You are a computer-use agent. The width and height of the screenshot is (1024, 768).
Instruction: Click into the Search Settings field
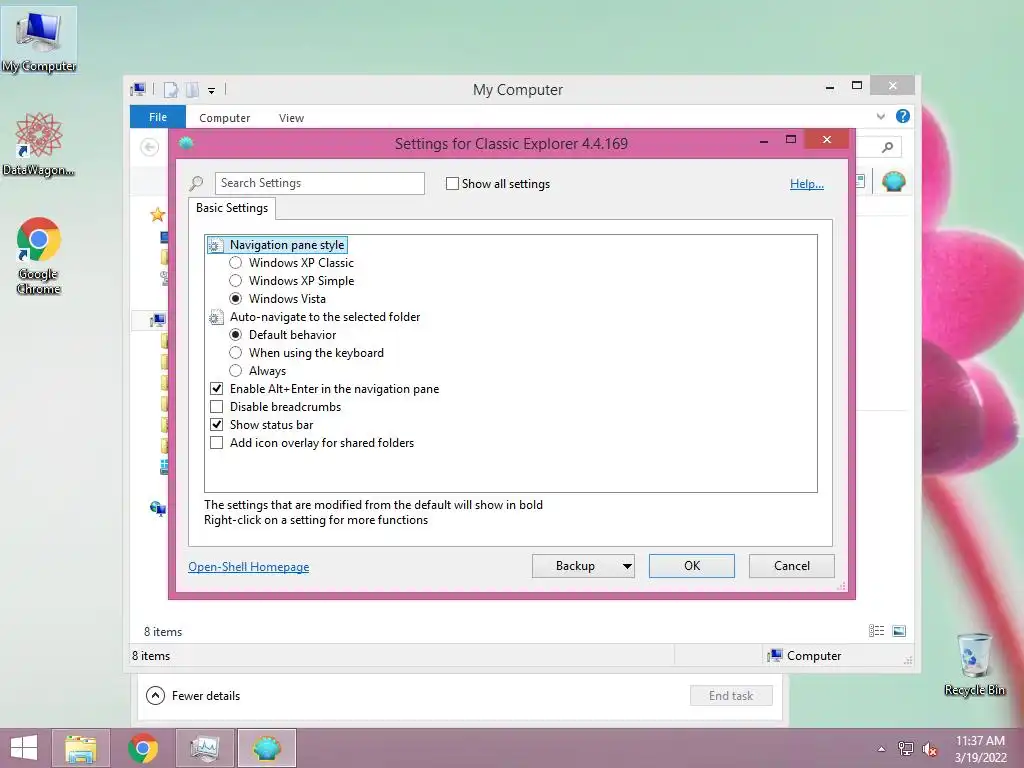319,183
